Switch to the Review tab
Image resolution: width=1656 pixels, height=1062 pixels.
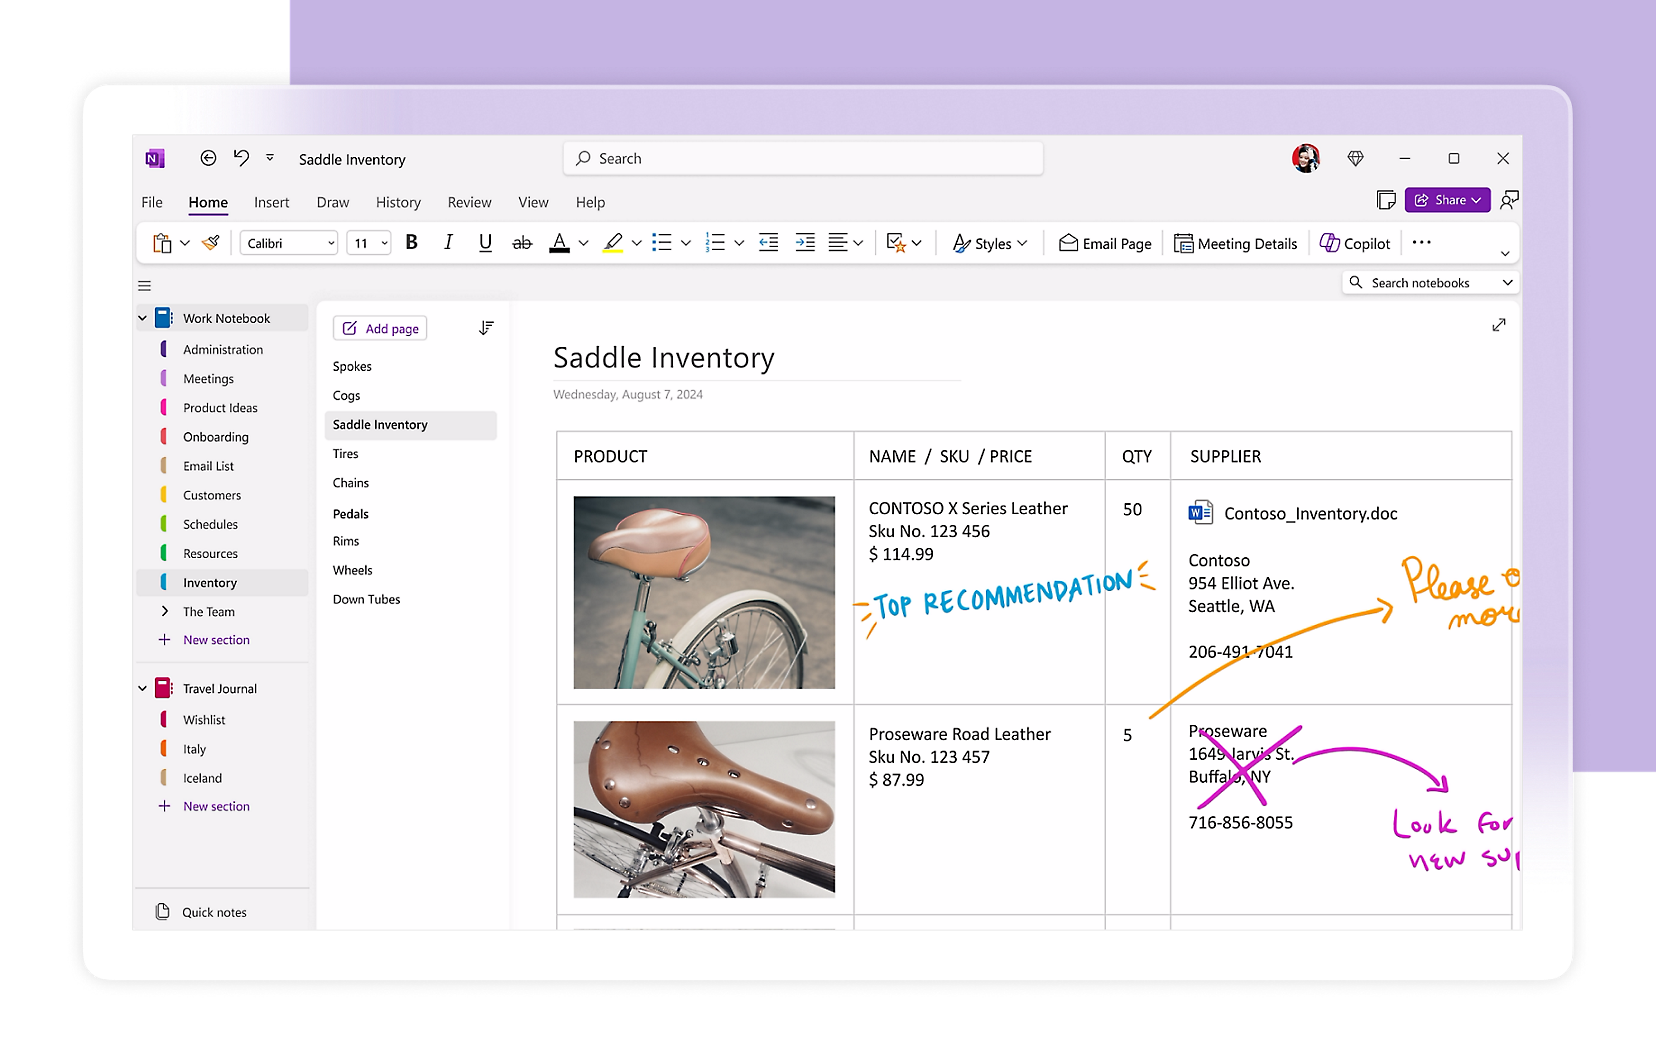469,202
